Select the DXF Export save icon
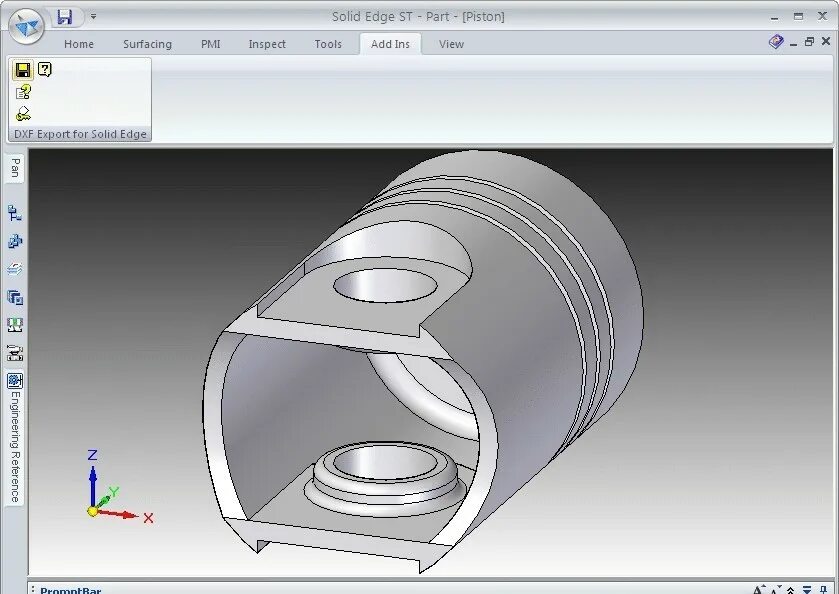 coord(21,70)
